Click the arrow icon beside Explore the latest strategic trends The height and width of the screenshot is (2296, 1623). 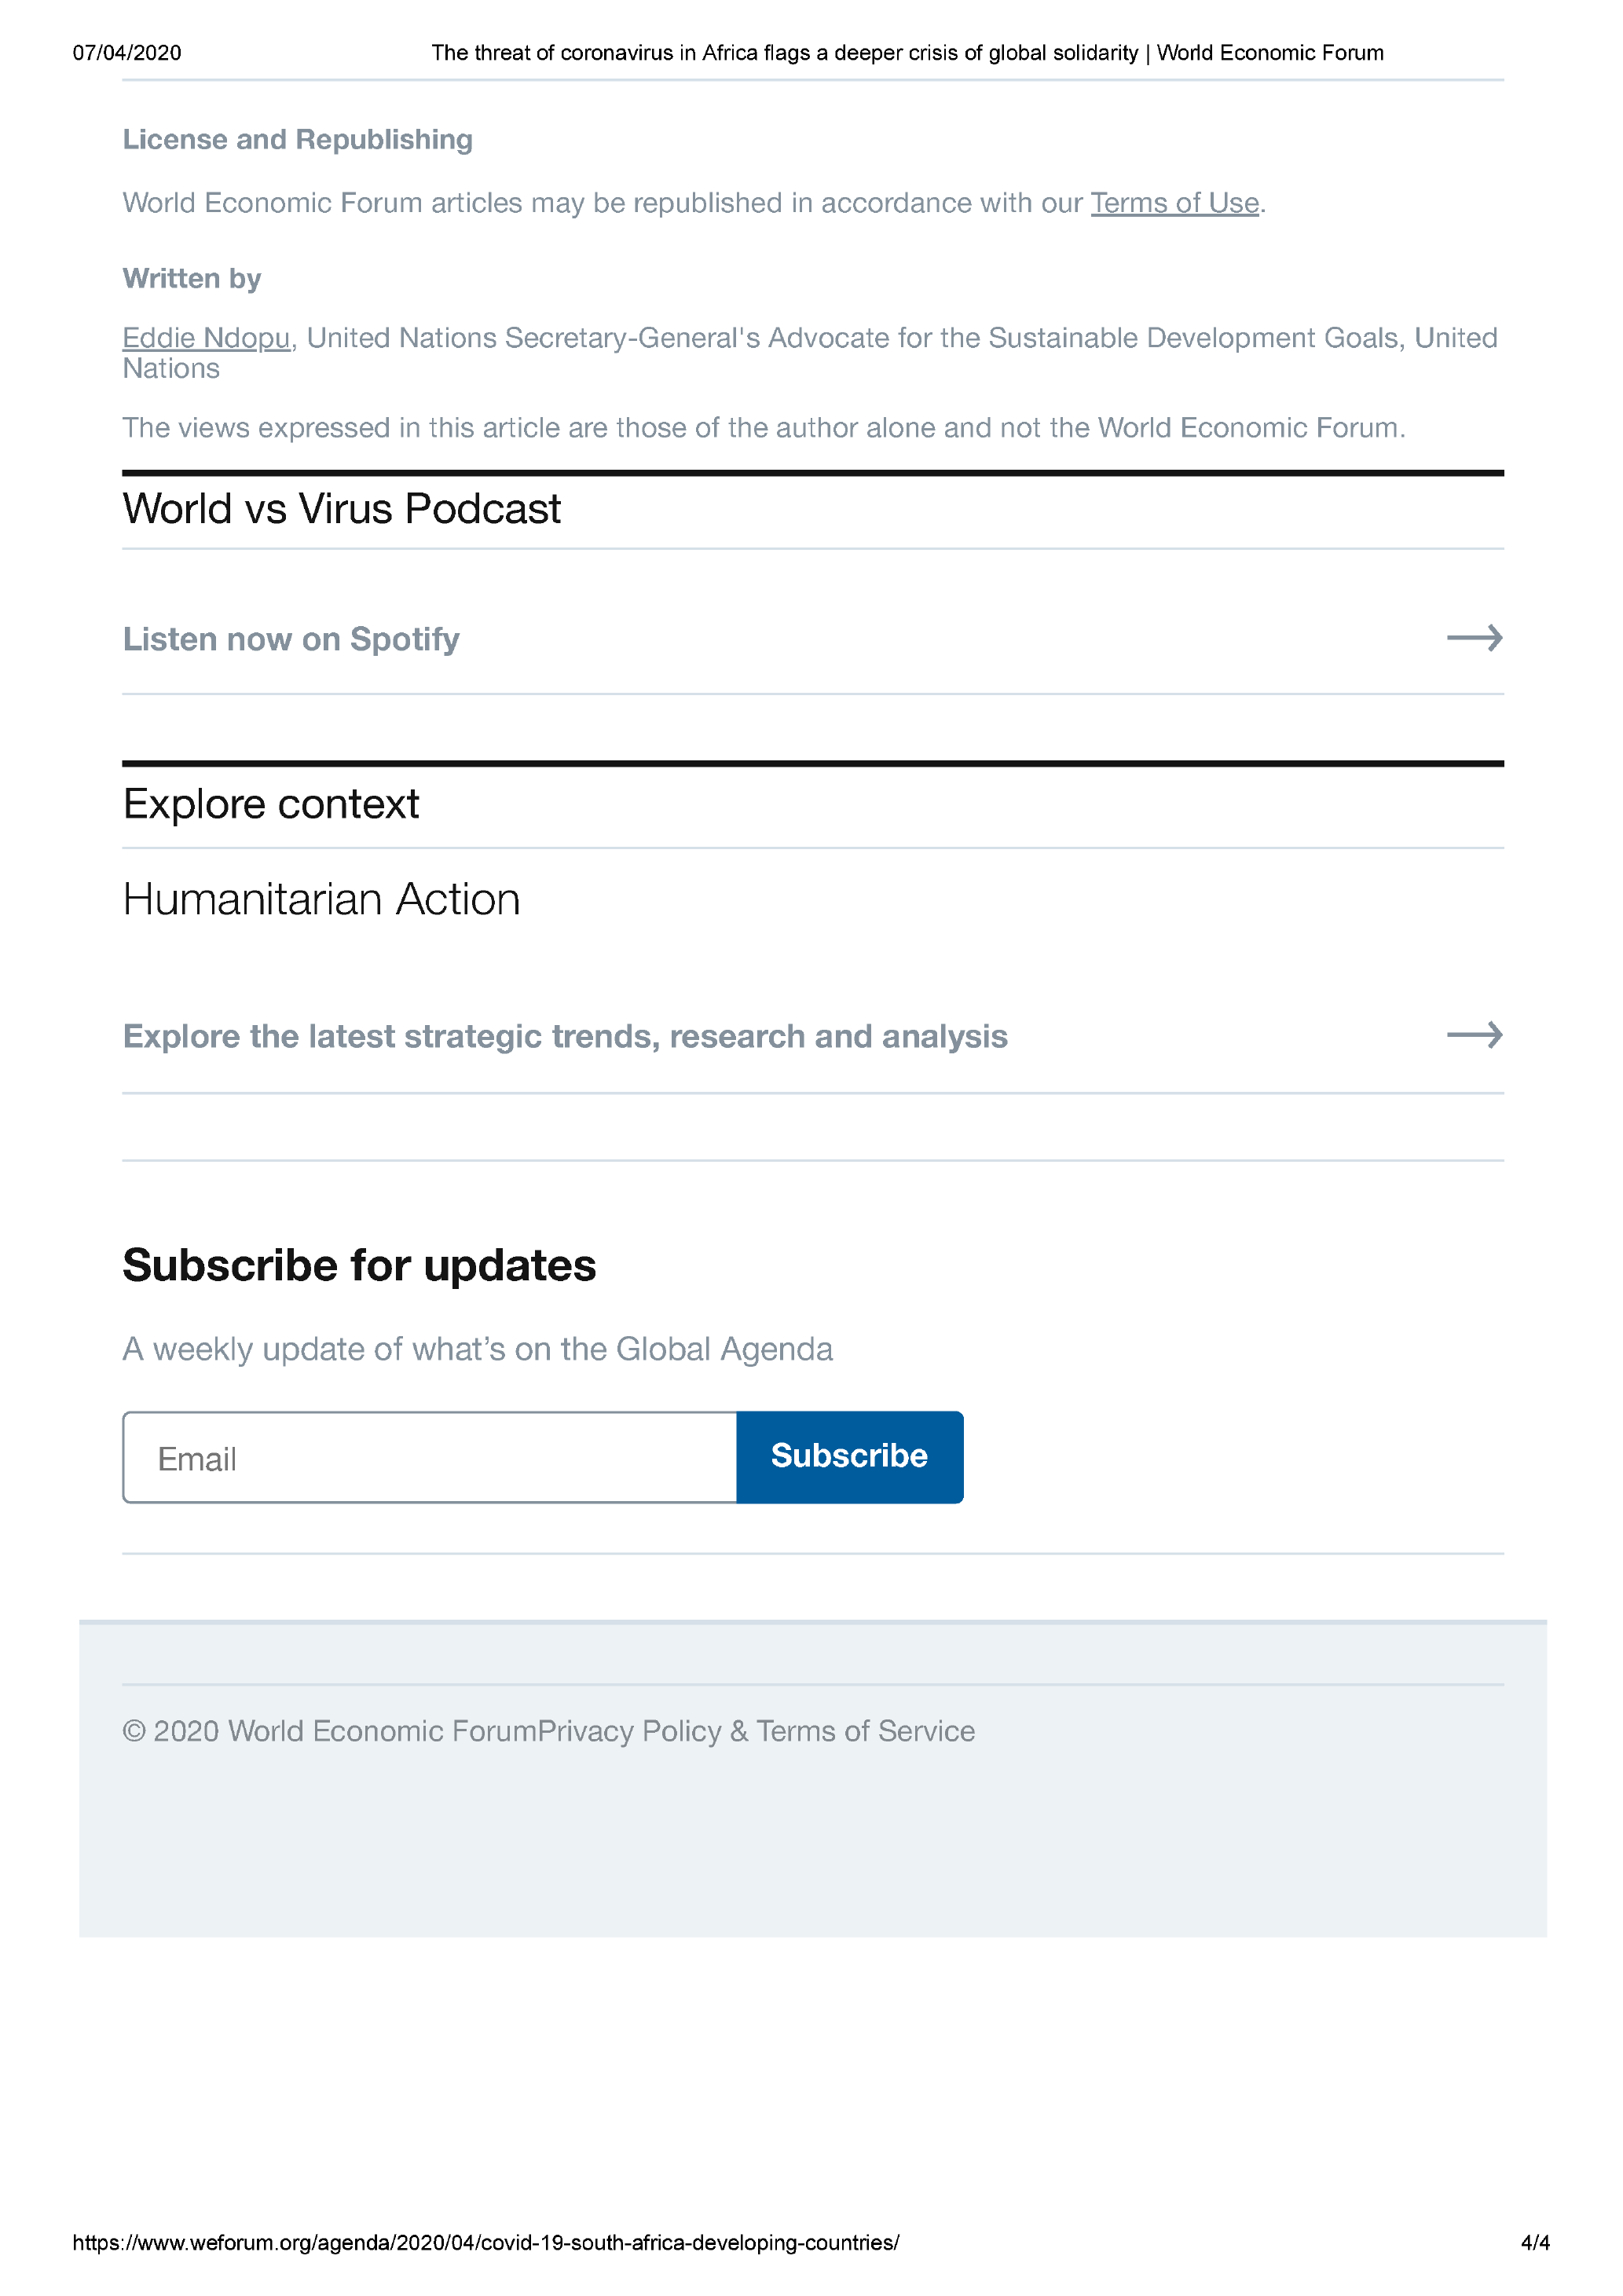point(1474,1035)
